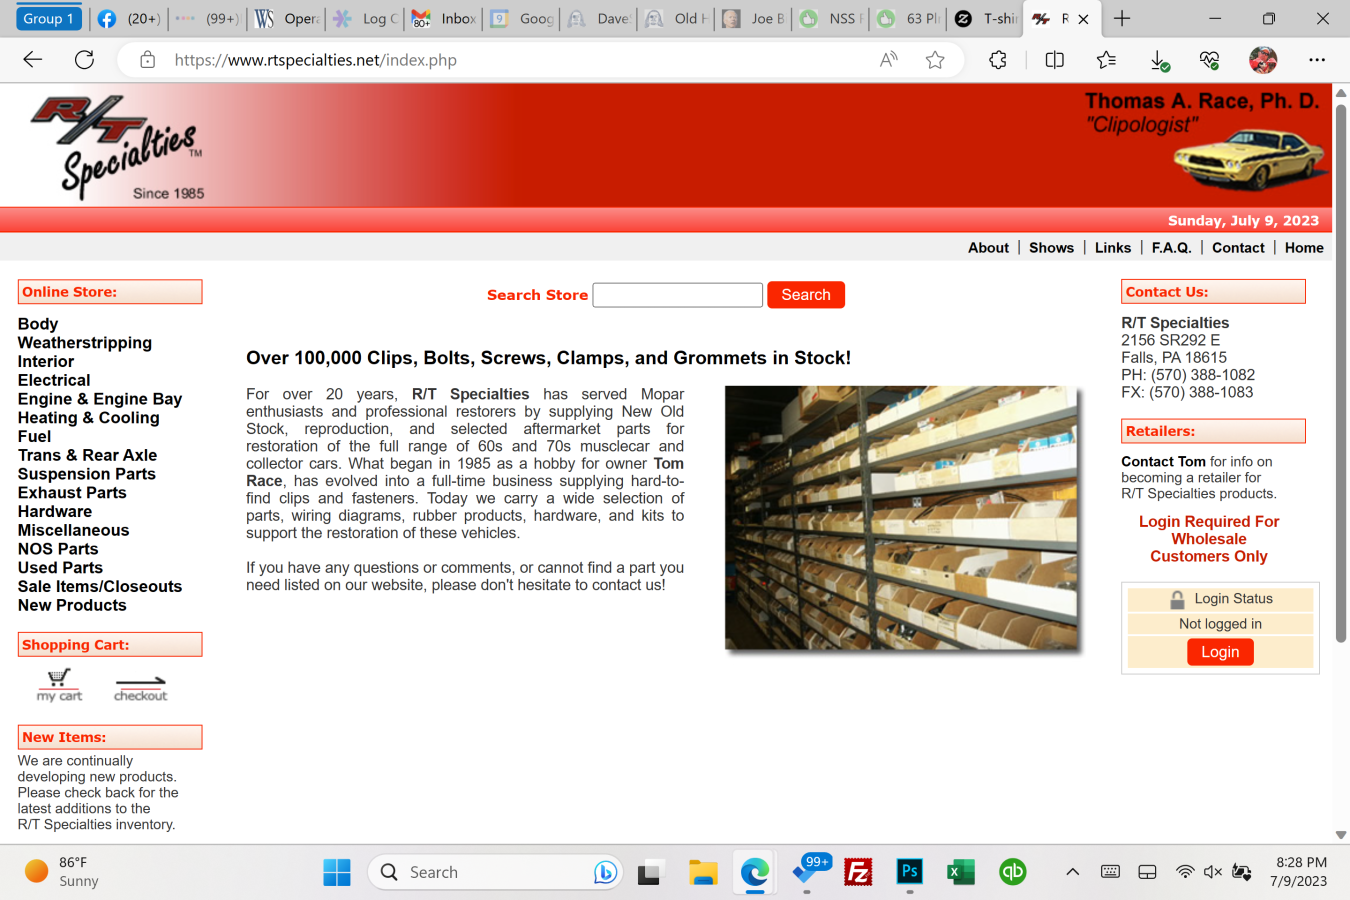
Task: Open a new browser tab
Action: pos(1122,19)
